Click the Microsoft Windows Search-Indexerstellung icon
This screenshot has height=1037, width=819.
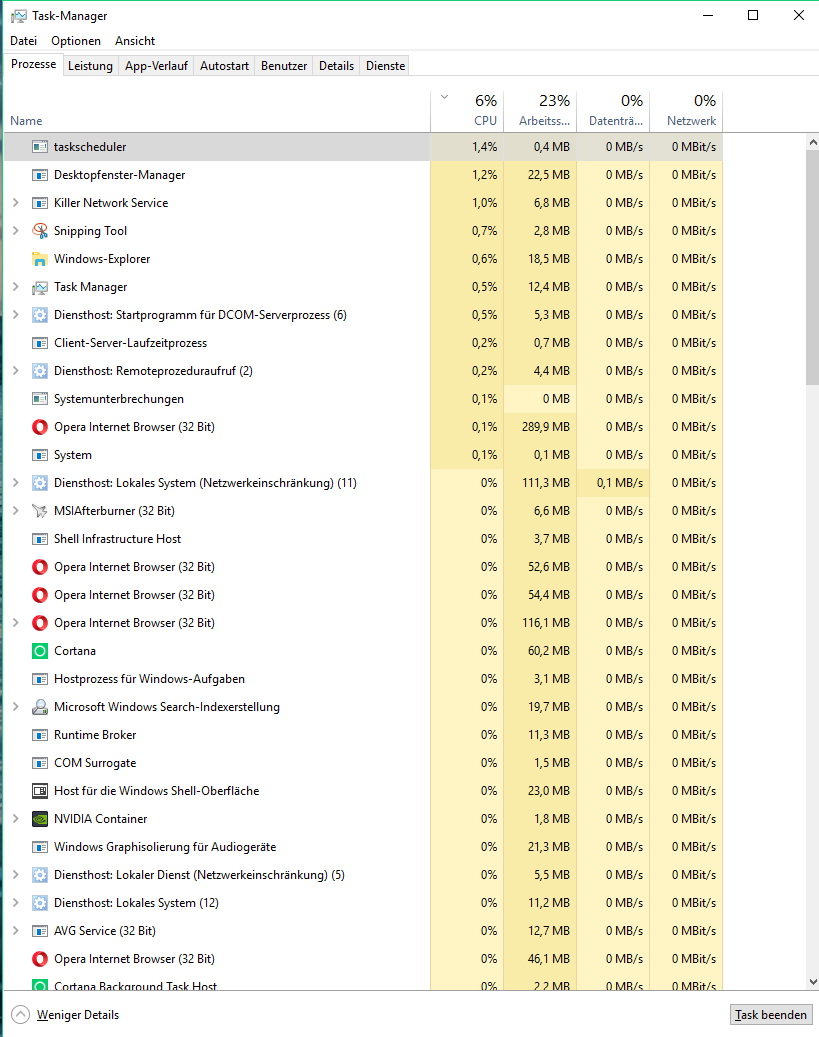pyautogui.click(x=40, y=707)
